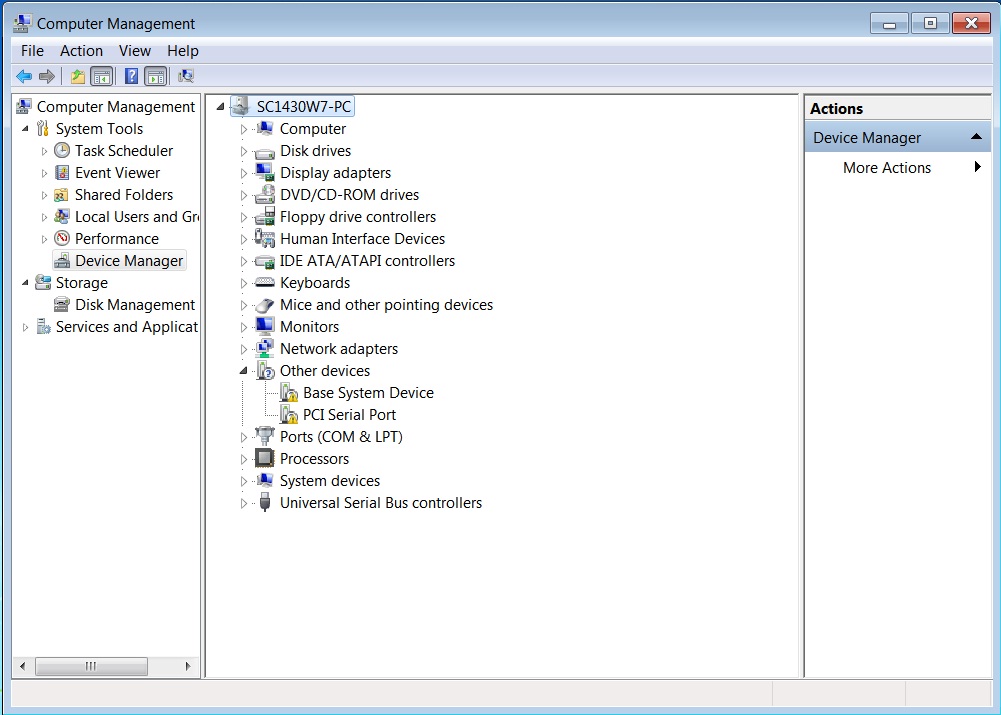
Task: Open the Action menu
Action: (x=81, y=50)
